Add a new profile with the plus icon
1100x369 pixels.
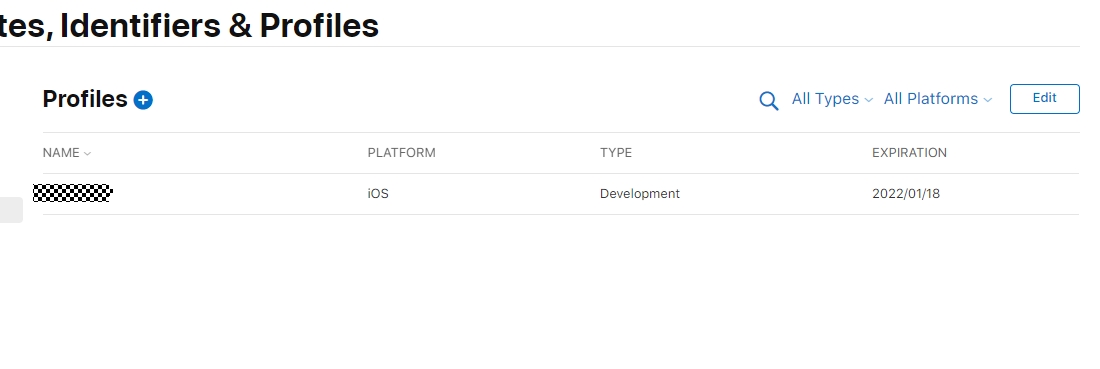(x=143, y=100)
